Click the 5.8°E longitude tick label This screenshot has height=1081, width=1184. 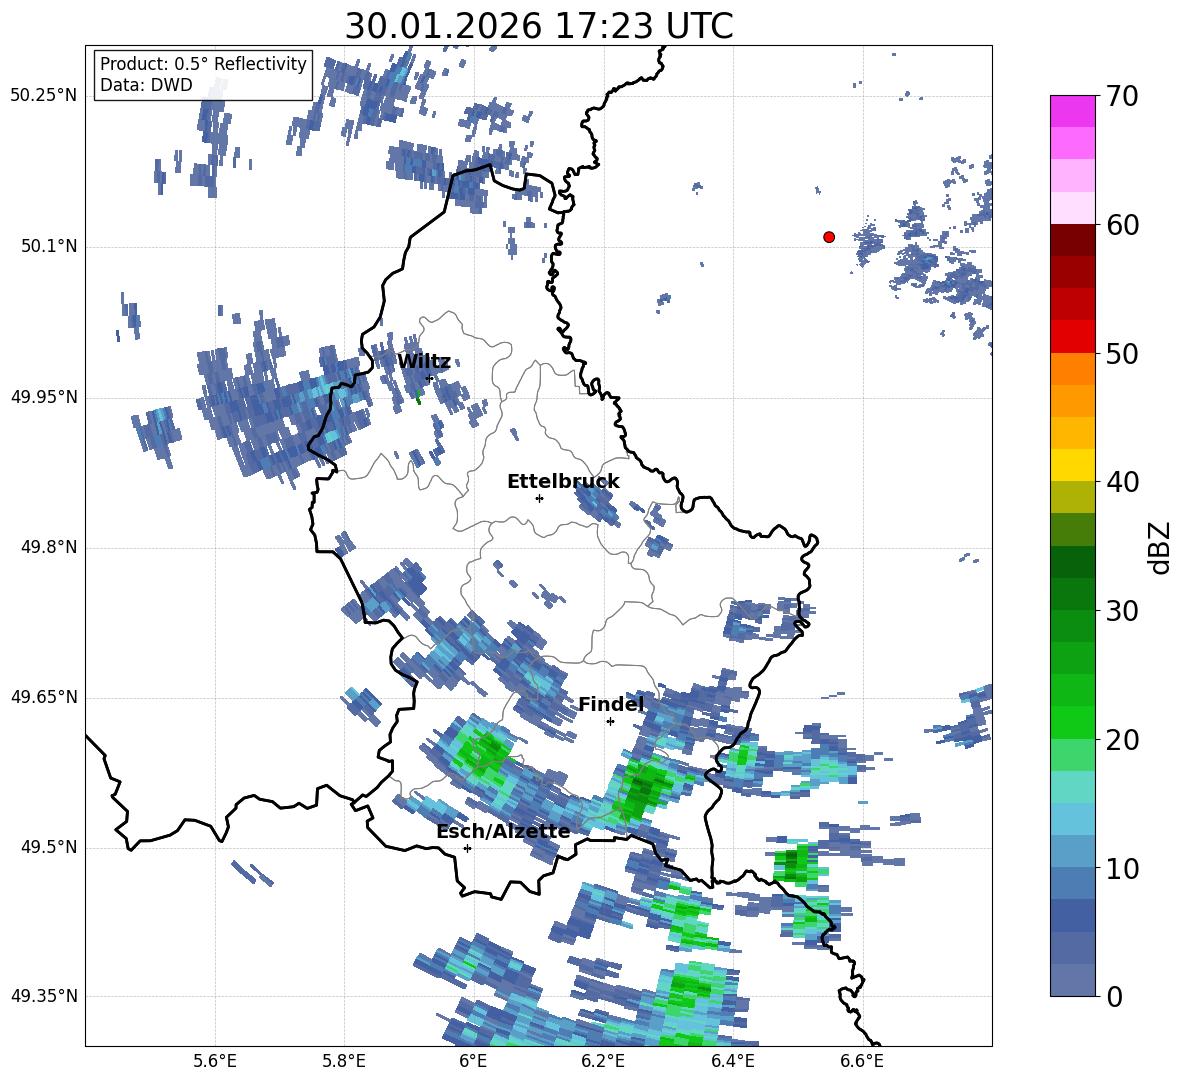pos(344,1062)
